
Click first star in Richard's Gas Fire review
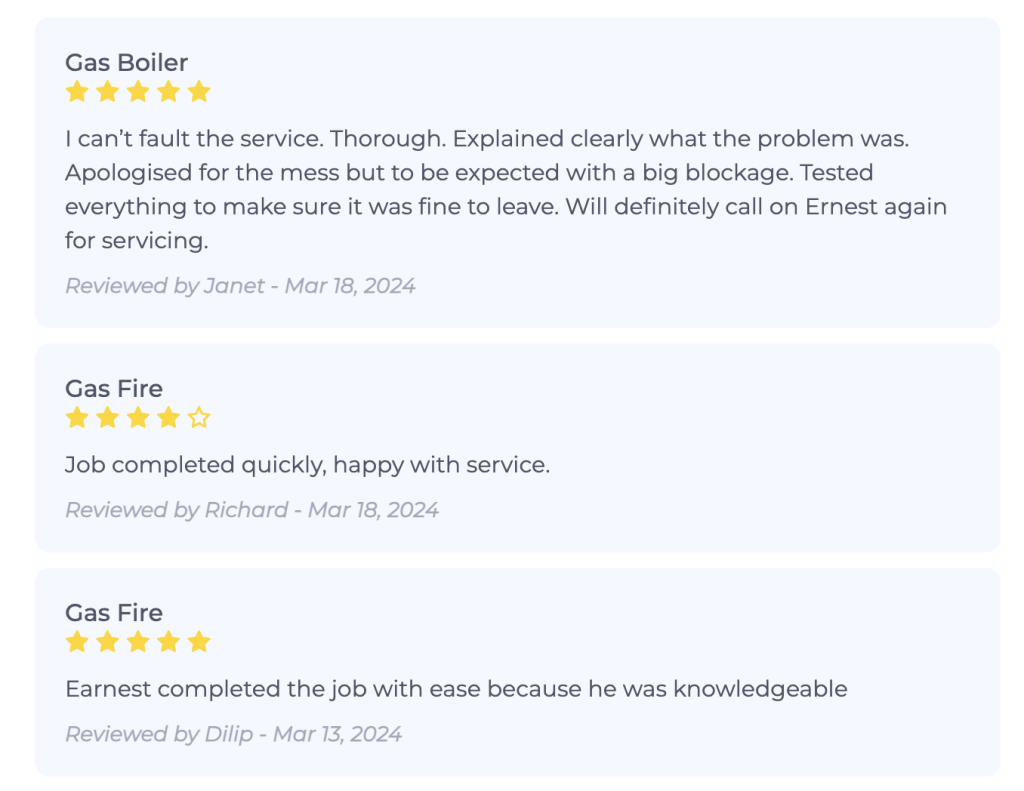[77, 418]
